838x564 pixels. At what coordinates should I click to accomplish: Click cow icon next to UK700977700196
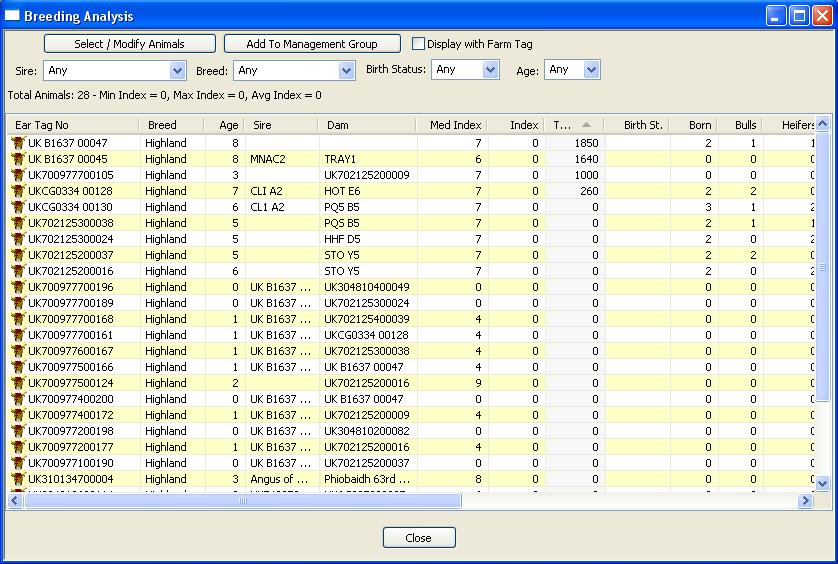(x=17, y=287)
